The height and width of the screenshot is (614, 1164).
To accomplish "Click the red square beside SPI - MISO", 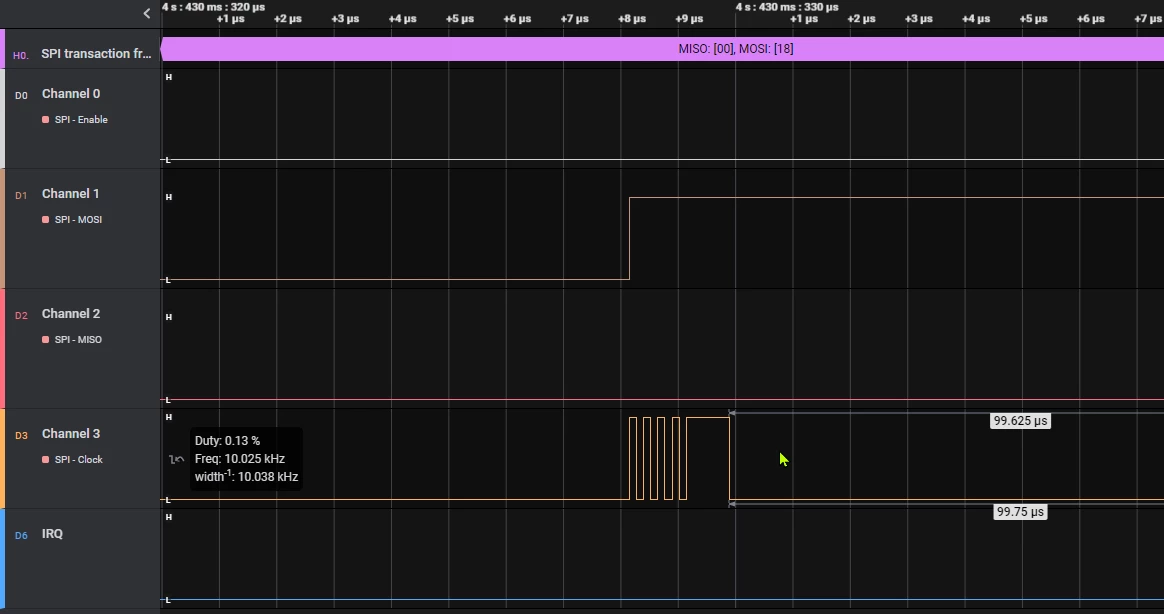I will click(x=46, y=339).
